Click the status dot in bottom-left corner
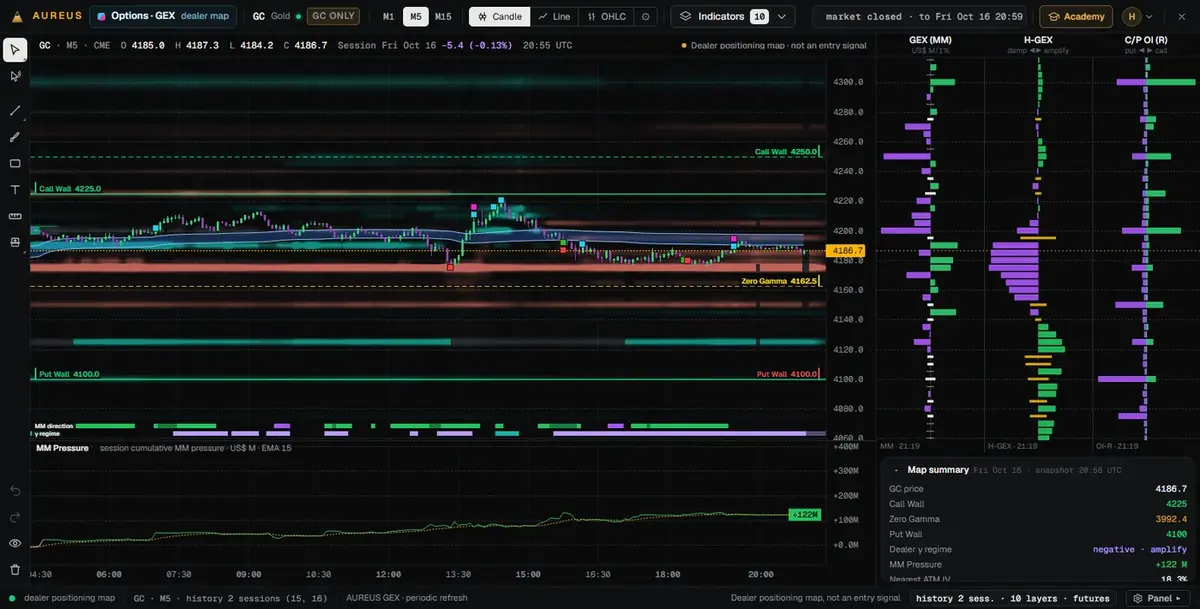Screen dimensions: 1200x609 (10, 598)
